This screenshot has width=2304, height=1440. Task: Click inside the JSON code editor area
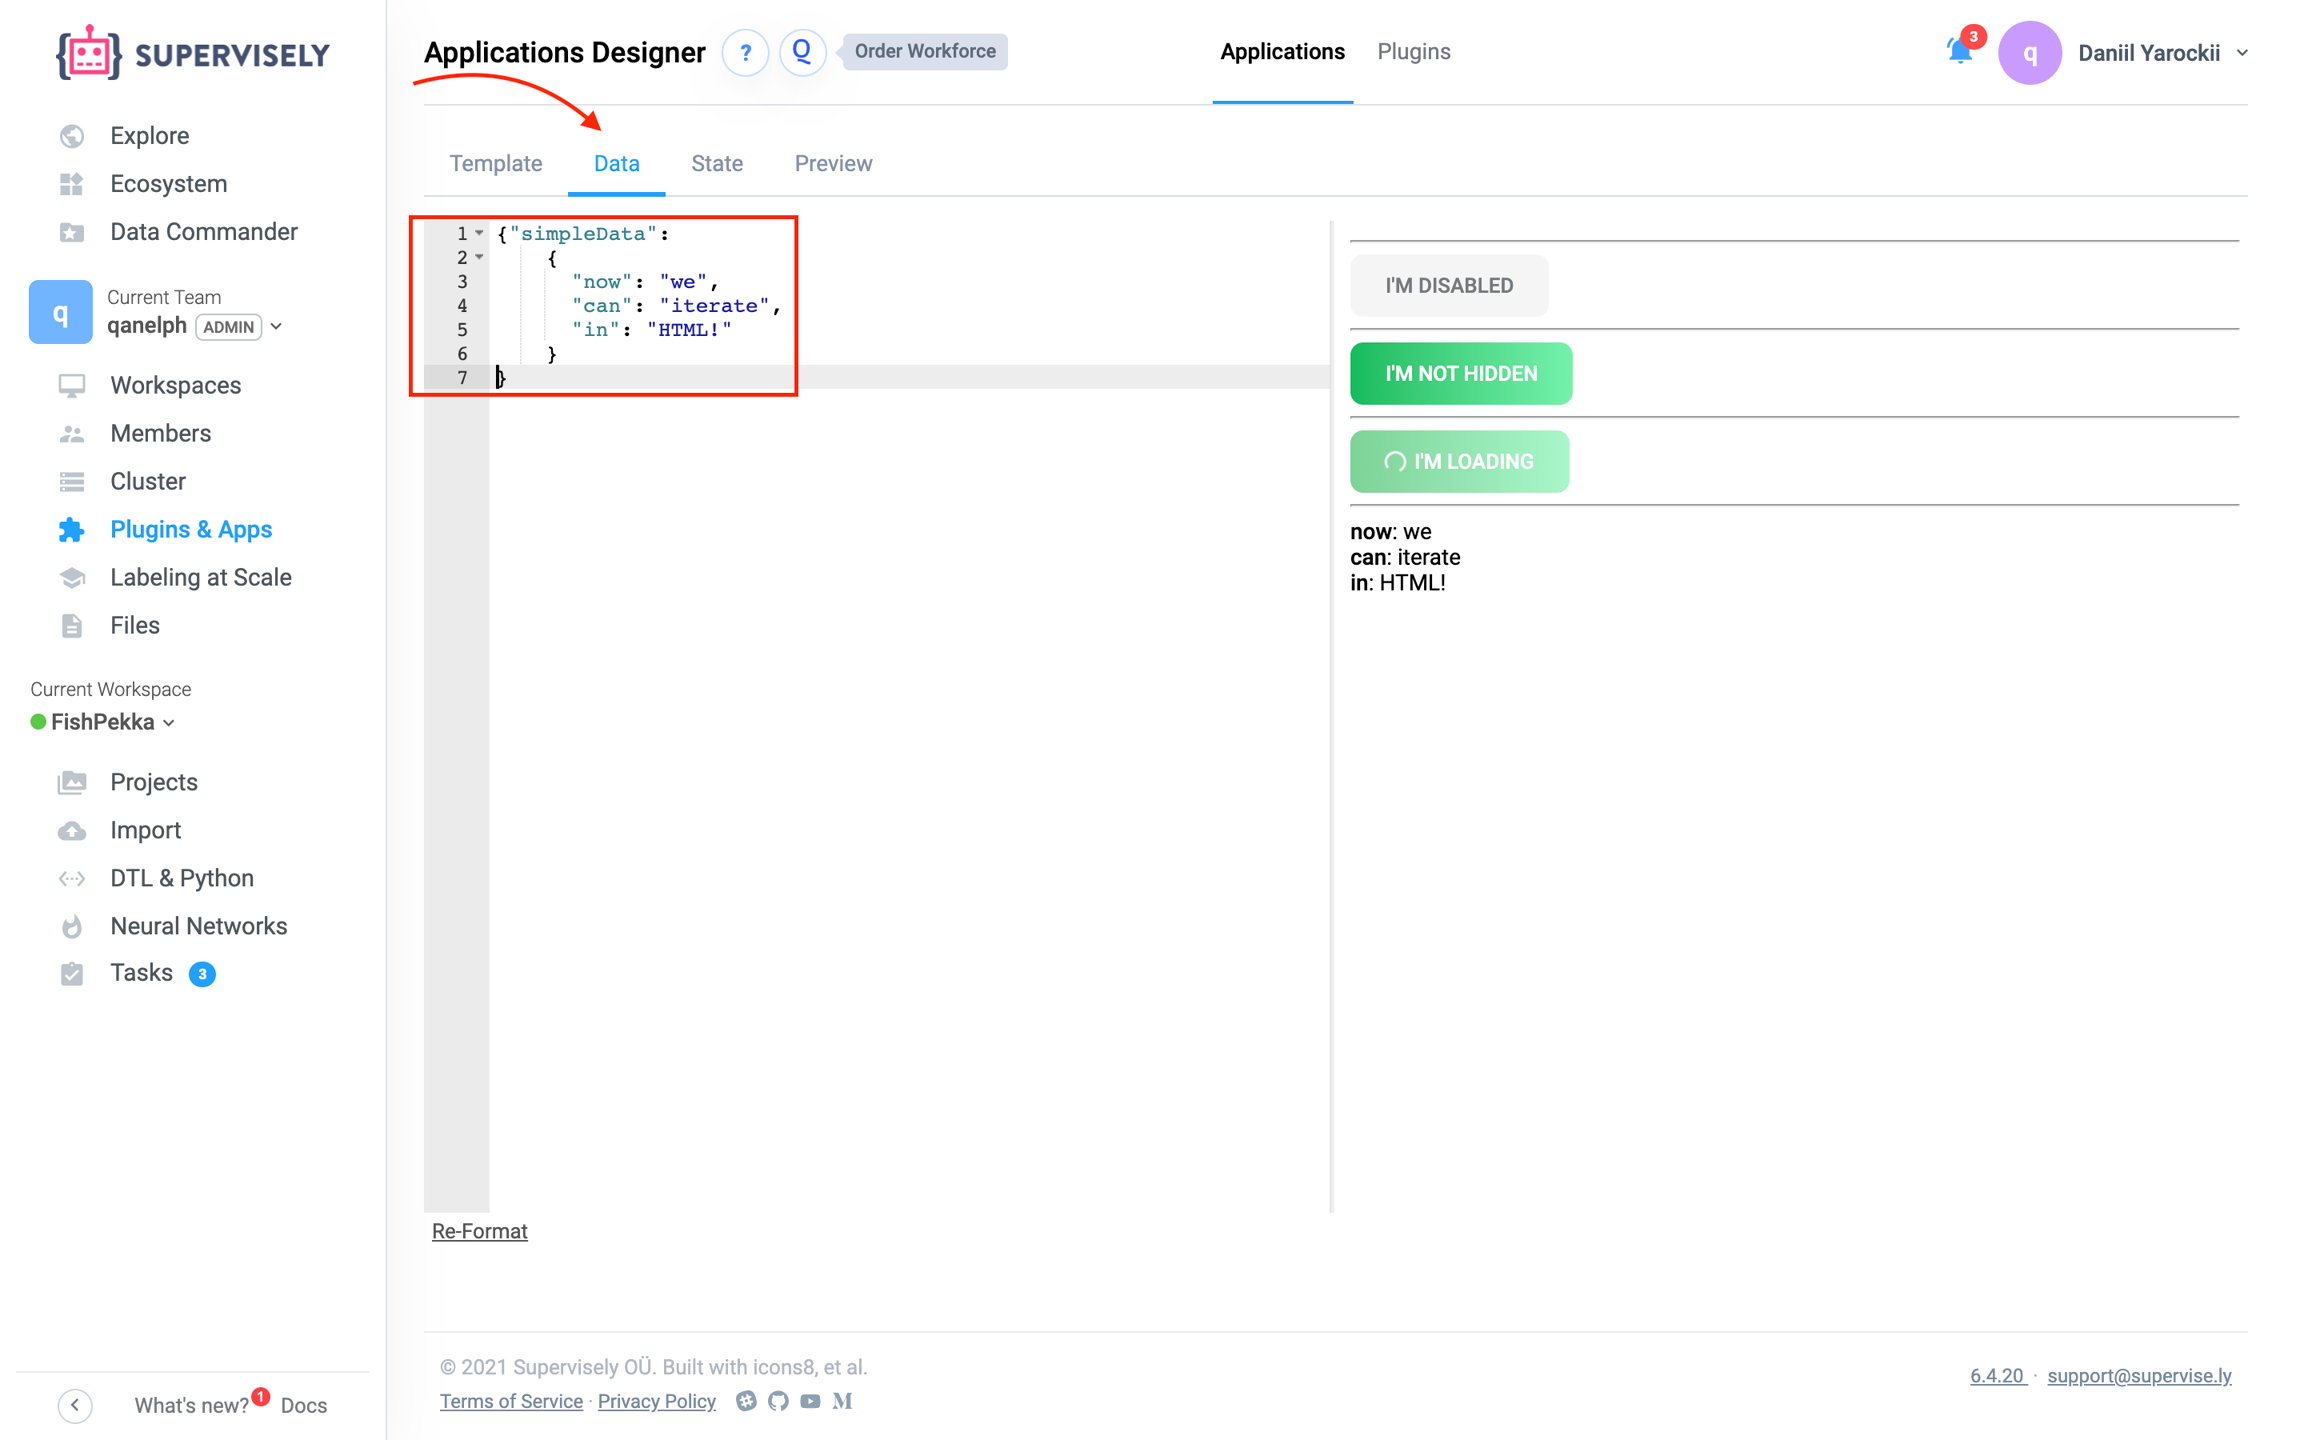coord(900,700)
